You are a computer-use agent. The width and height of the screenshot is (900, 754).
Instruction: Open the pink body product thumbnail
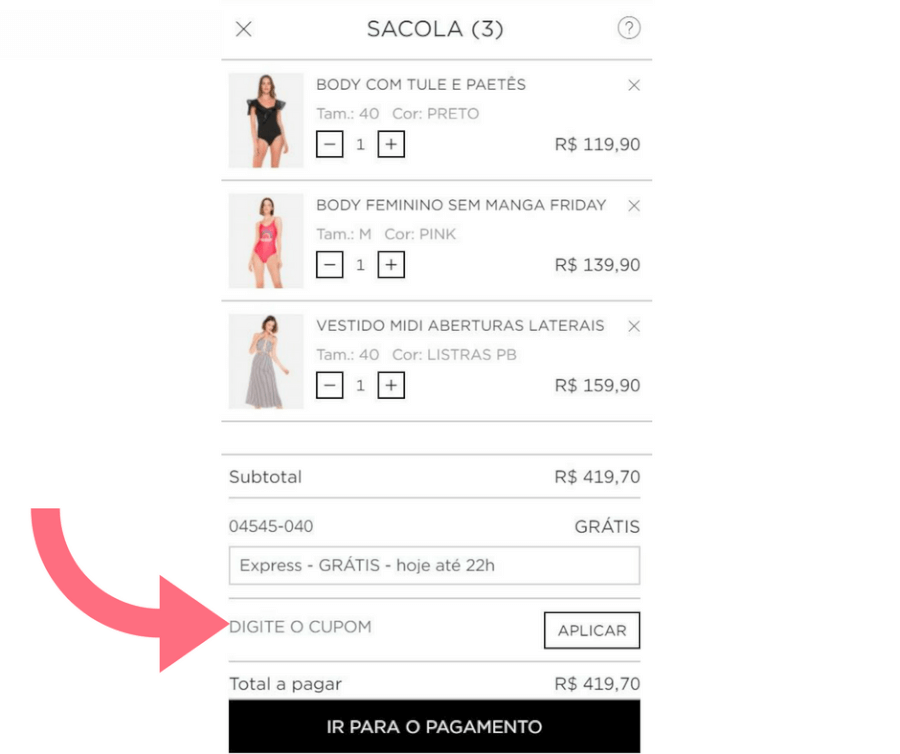point(266,241)
